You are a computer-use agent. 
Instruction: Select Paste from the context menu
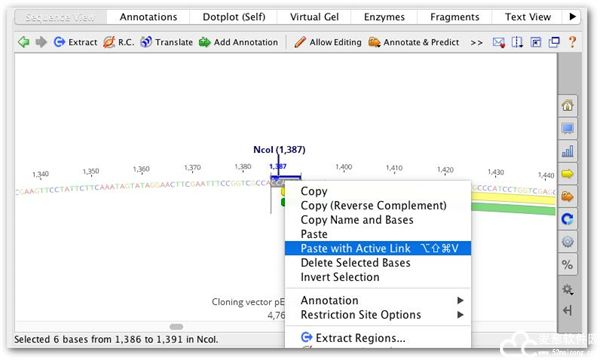coord(378,234)
